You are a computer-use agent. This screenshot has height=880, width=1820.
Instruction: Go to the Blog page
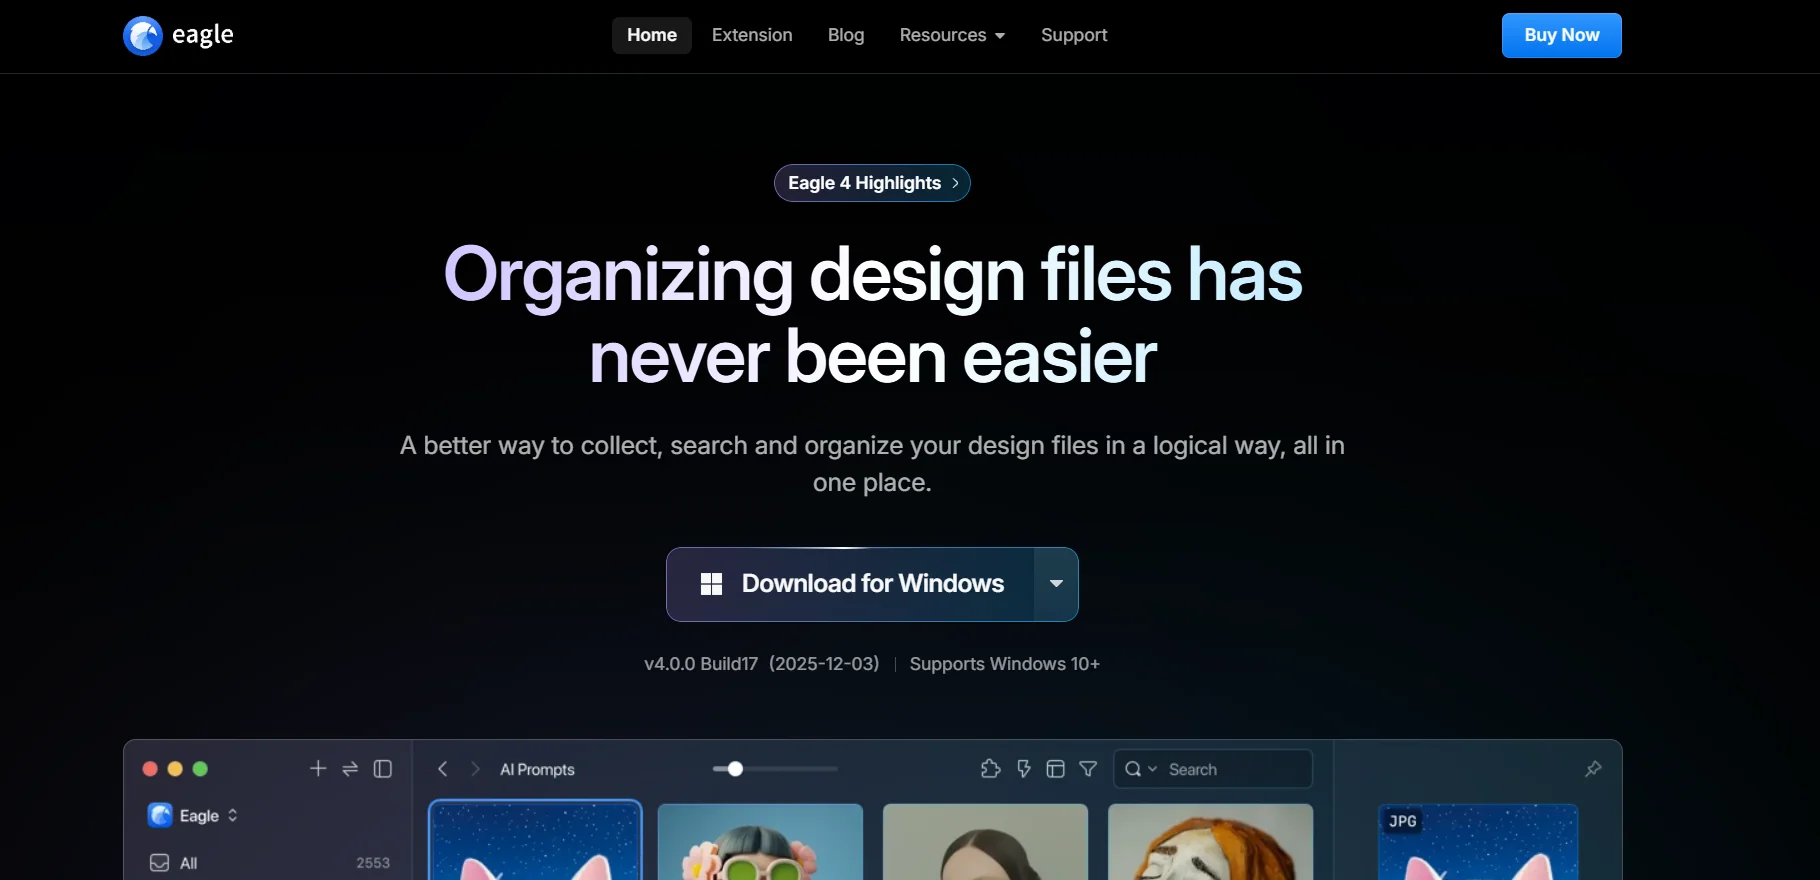[846, 35]
